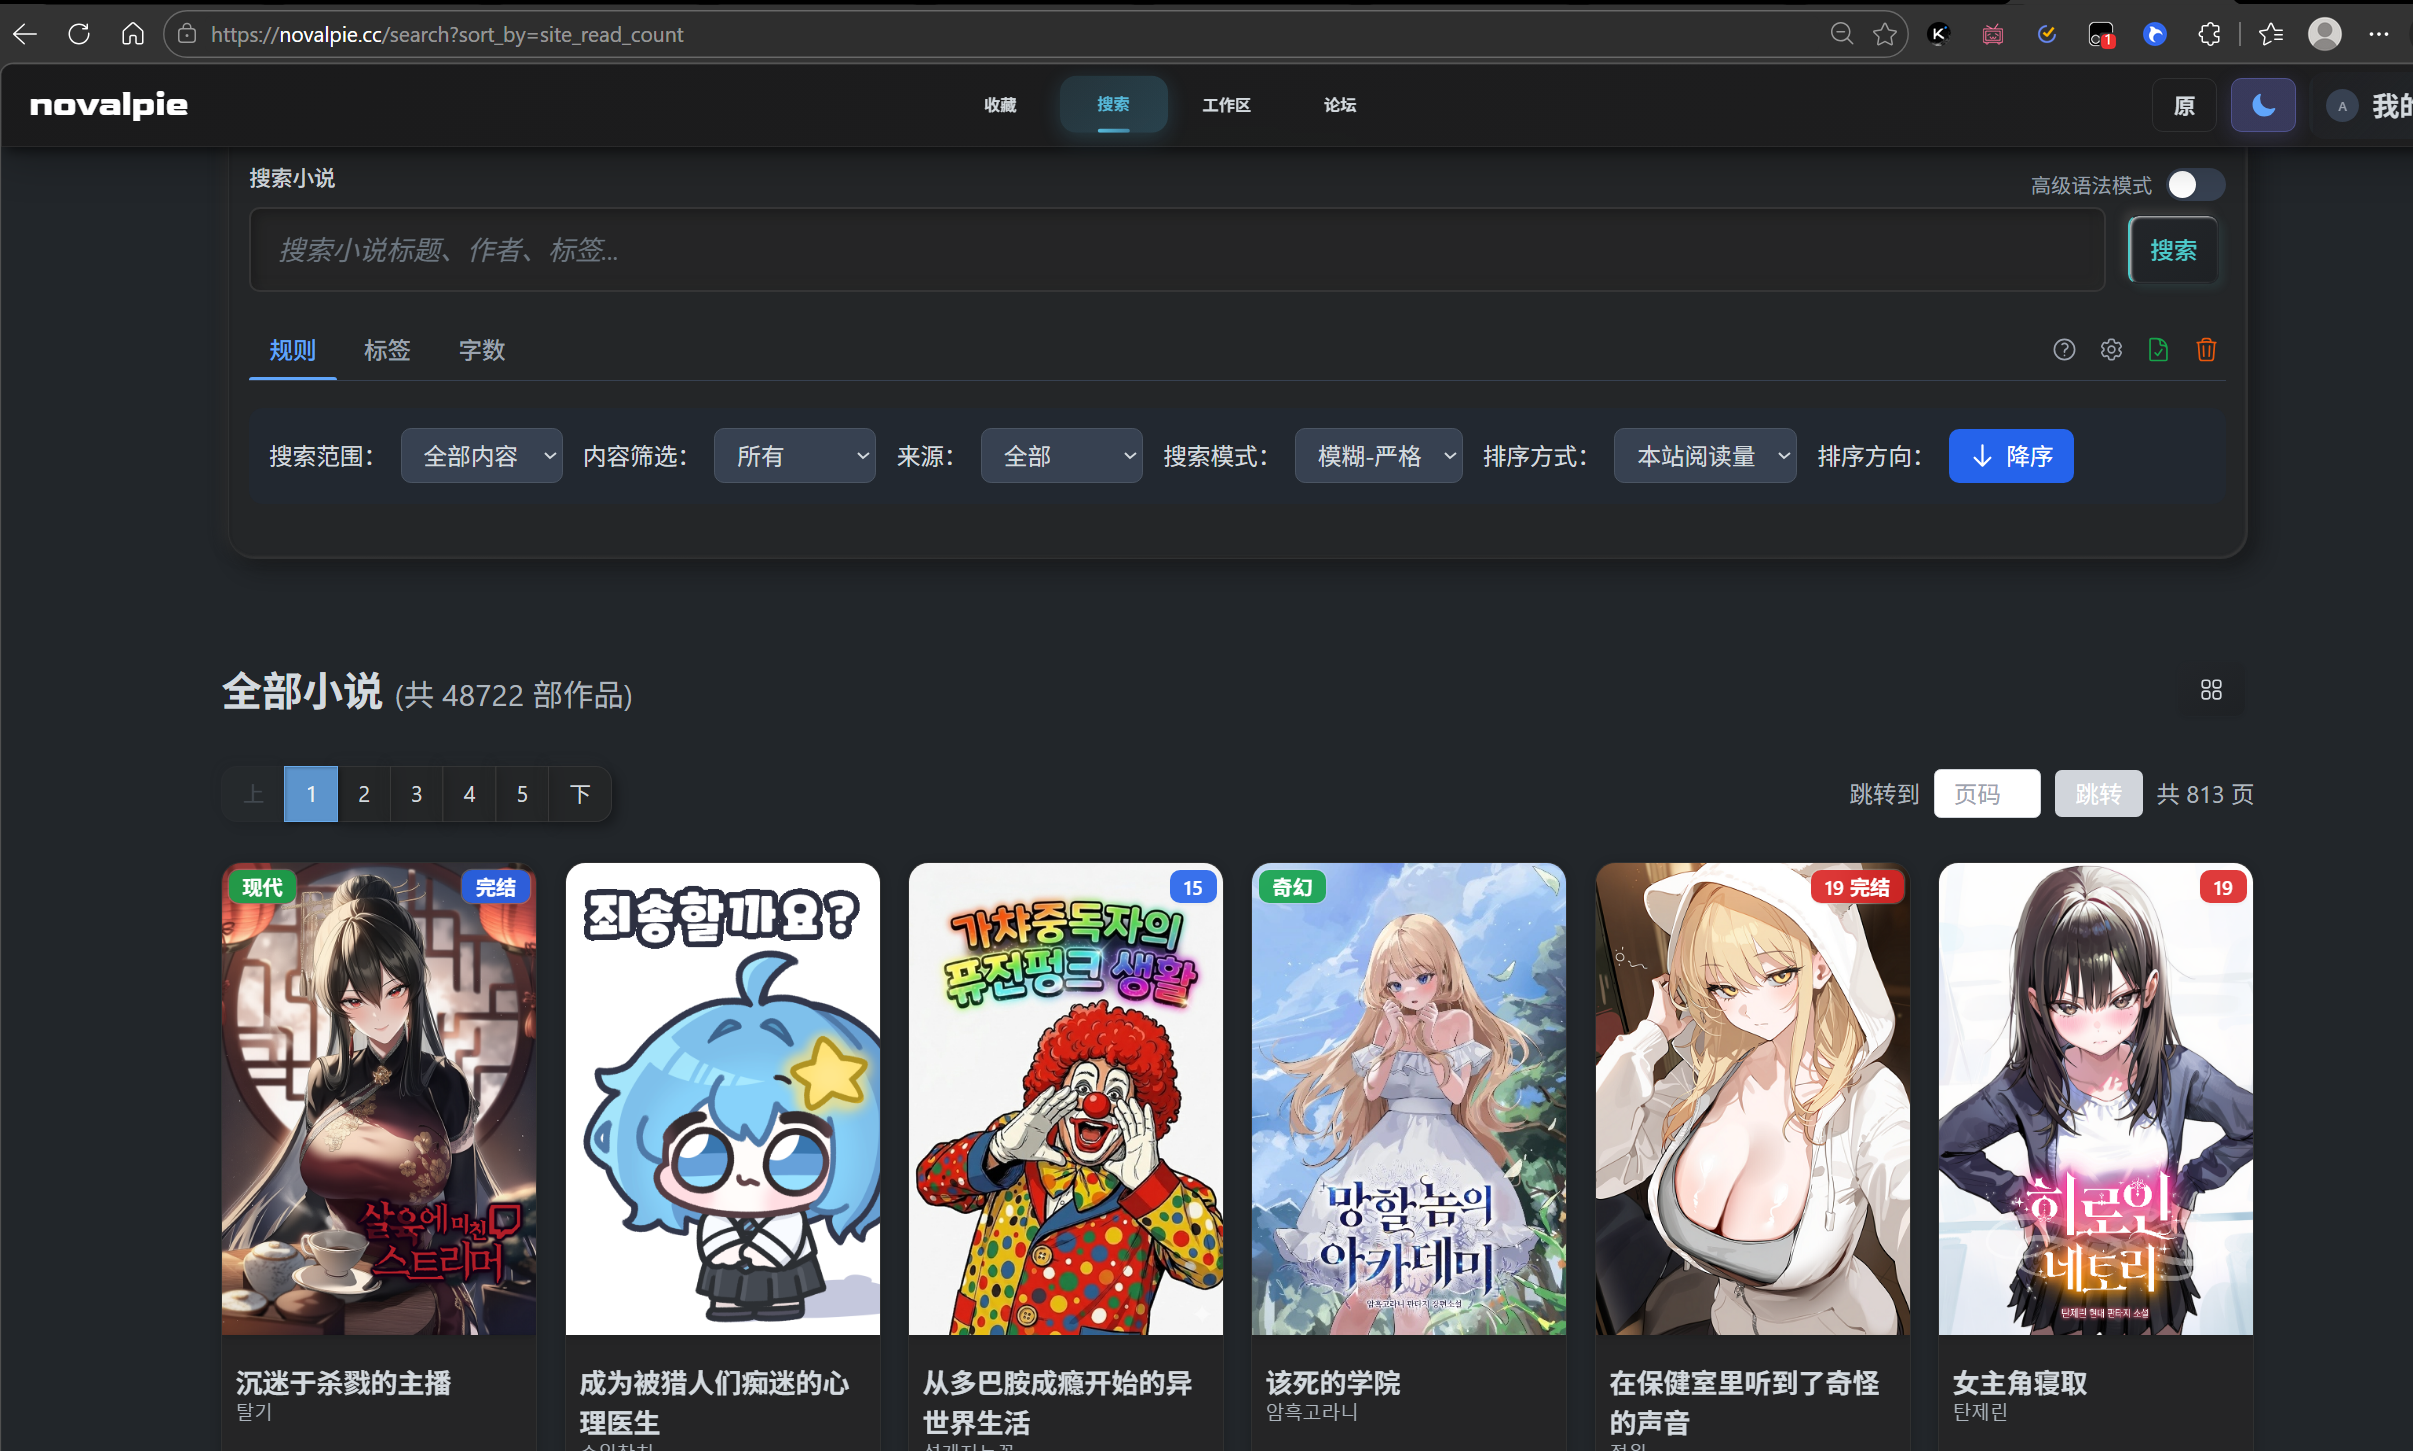Toggle the 高级语法模式 switch
This screenshot has height=1451, width=2413.
click(x=2195, y=185)
